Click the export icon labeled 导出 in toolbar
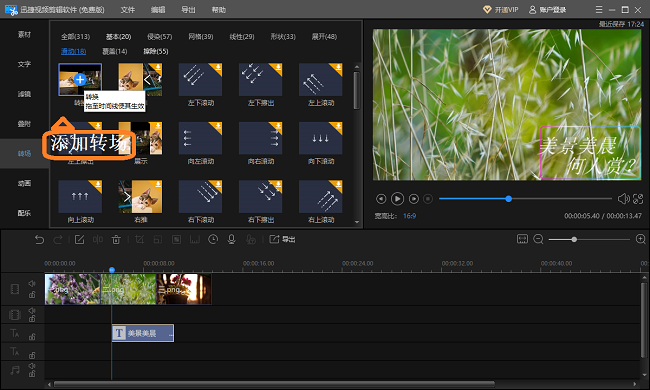 [282, 240]
